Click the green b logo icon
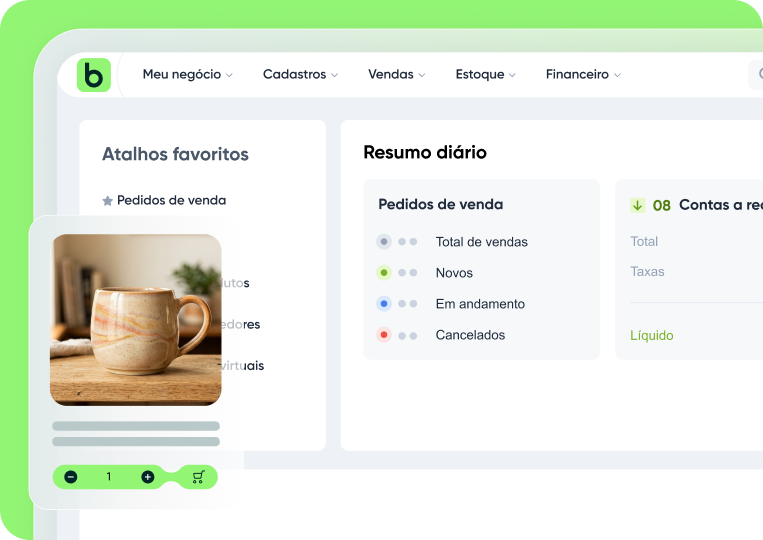This screenshot has width=763, height=540. (x=94, y=75)
